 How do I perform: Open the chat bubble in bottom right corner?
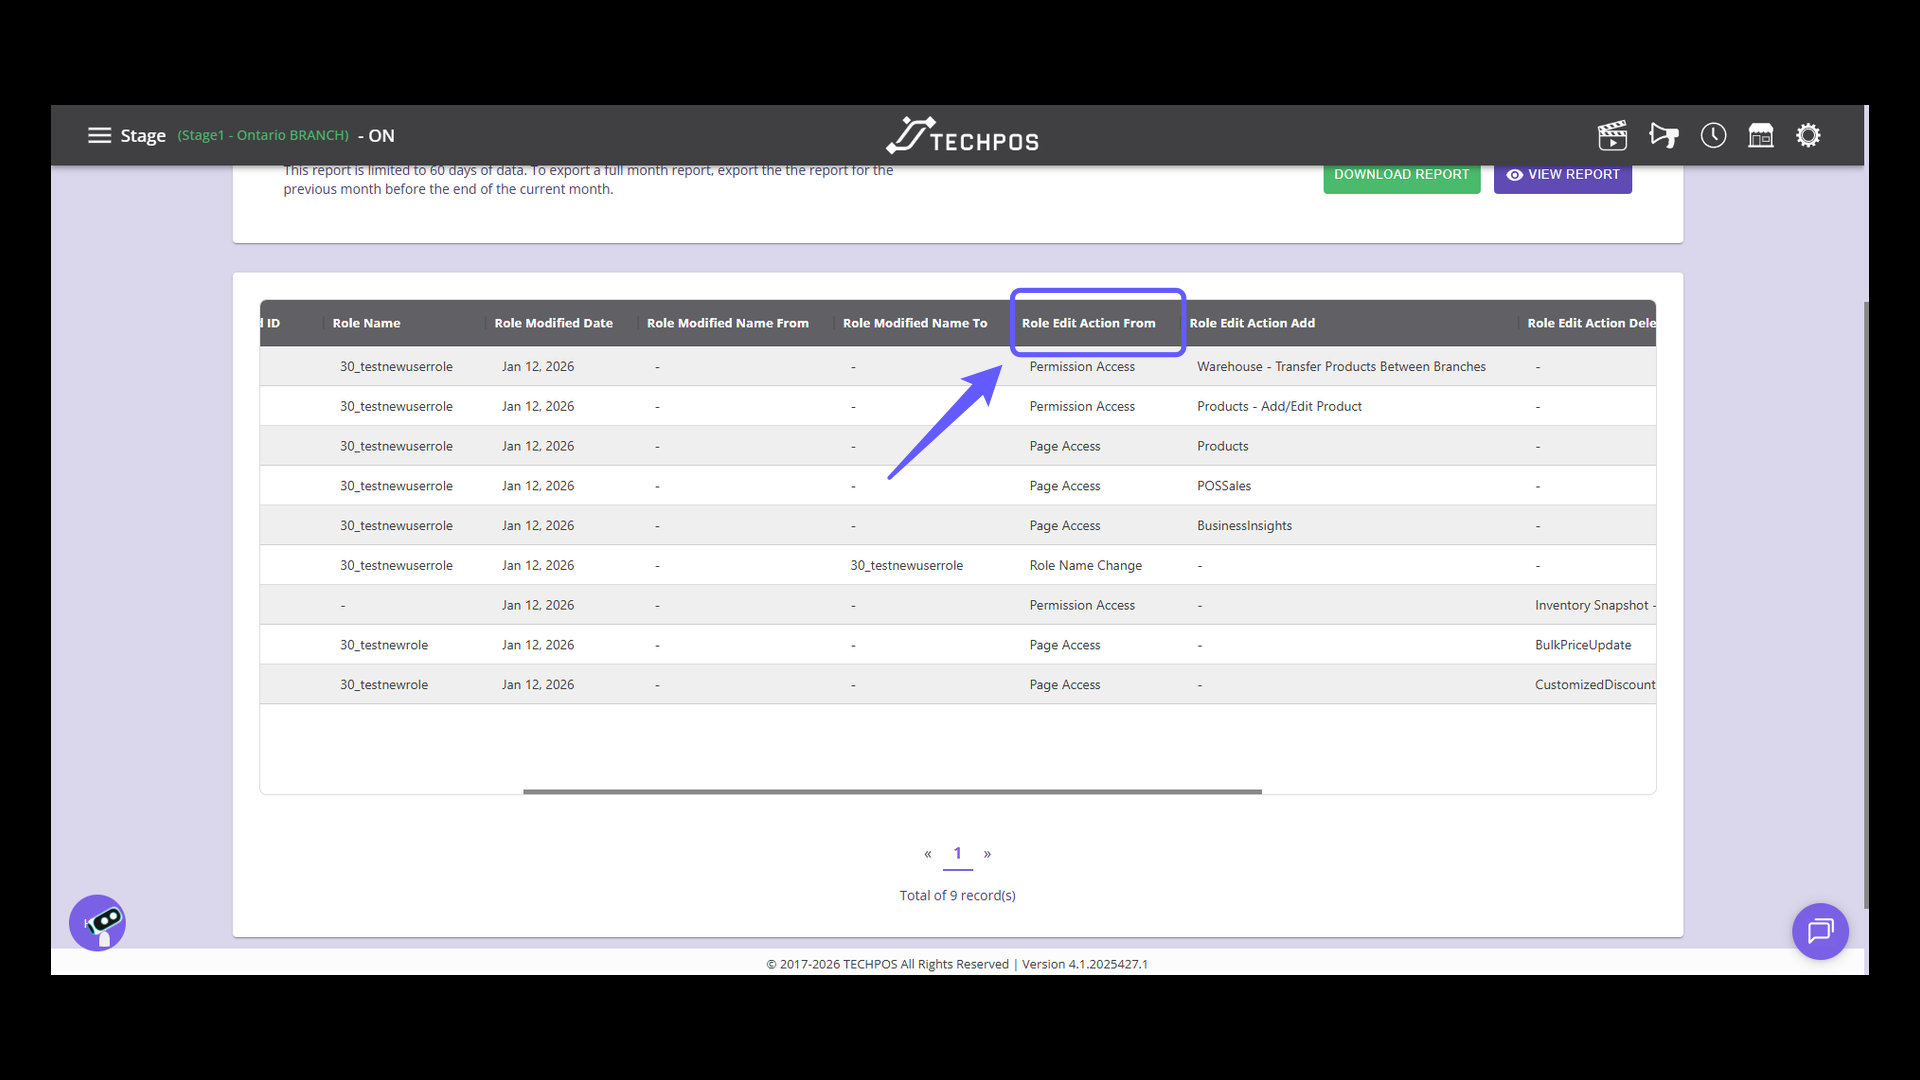tap(1820, 931)
